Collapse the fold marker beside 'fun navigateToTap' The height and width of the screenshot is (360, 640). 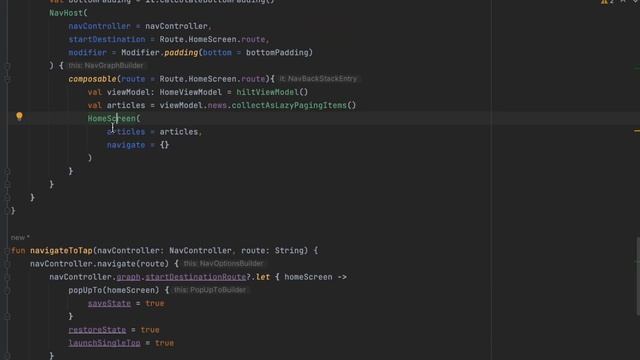pyautogui.click(x=7, y=251)
